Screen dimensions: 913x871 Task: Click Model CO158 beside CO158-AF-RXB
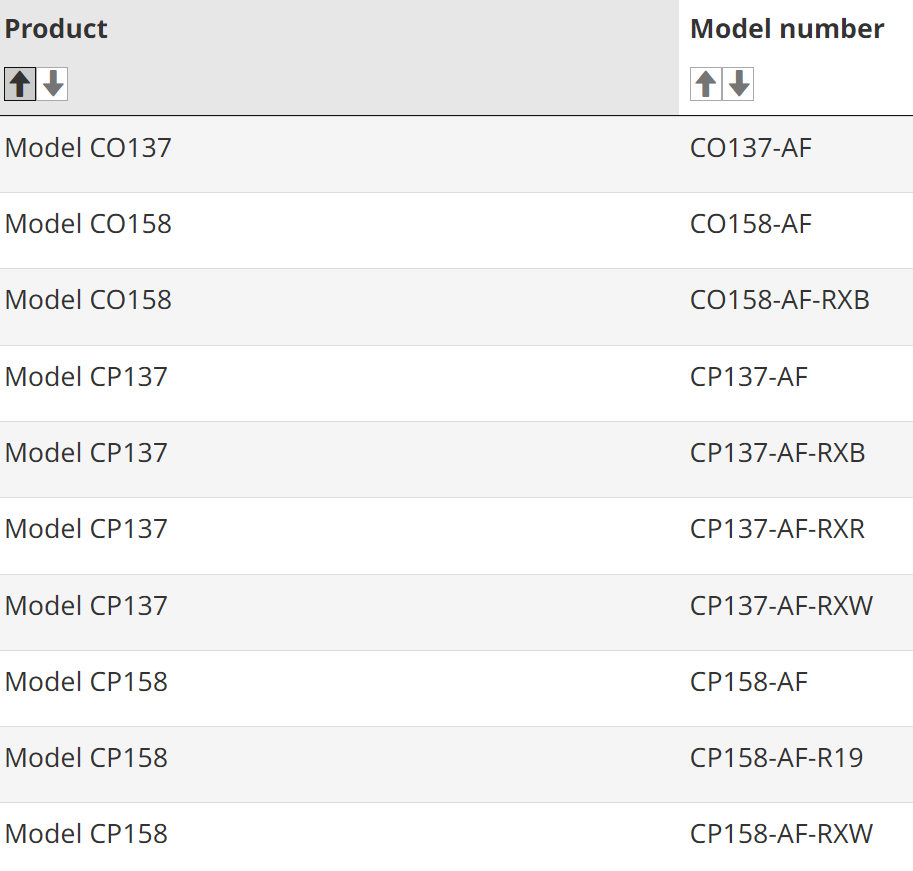(x=88, y=300)
